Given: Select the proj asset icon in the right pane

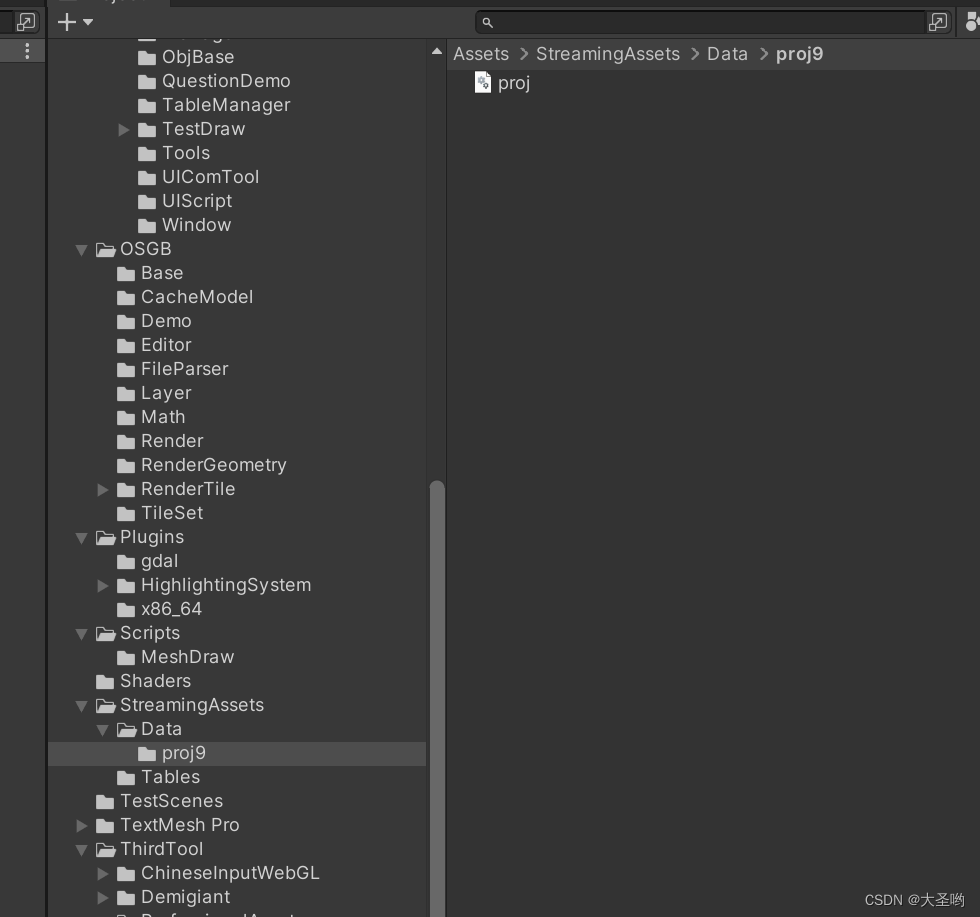Looking at the screenshot, I should pos(482,82).
